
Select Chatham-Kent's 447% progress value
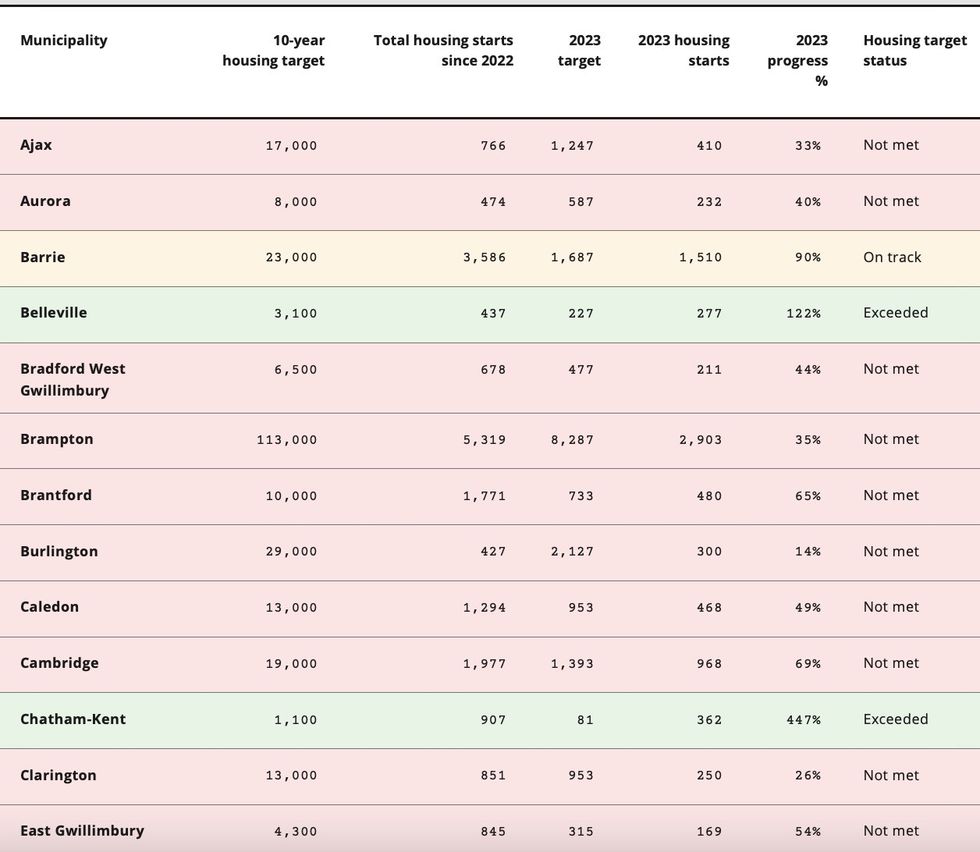point(803,720)
